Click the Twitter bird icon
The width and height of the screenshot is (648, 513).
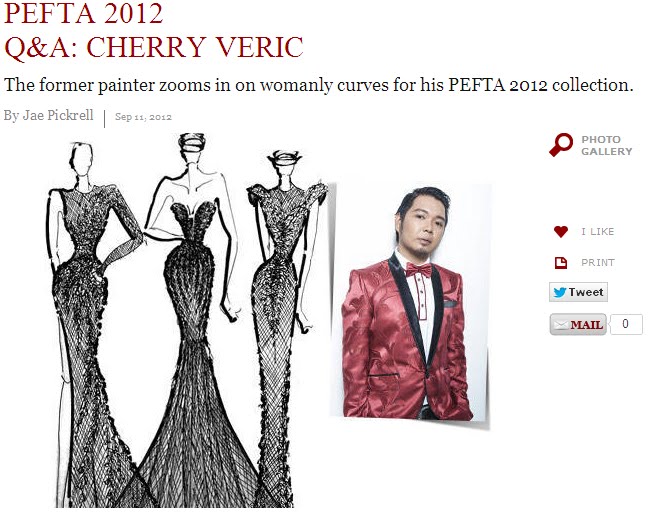(x=560, y=292)
